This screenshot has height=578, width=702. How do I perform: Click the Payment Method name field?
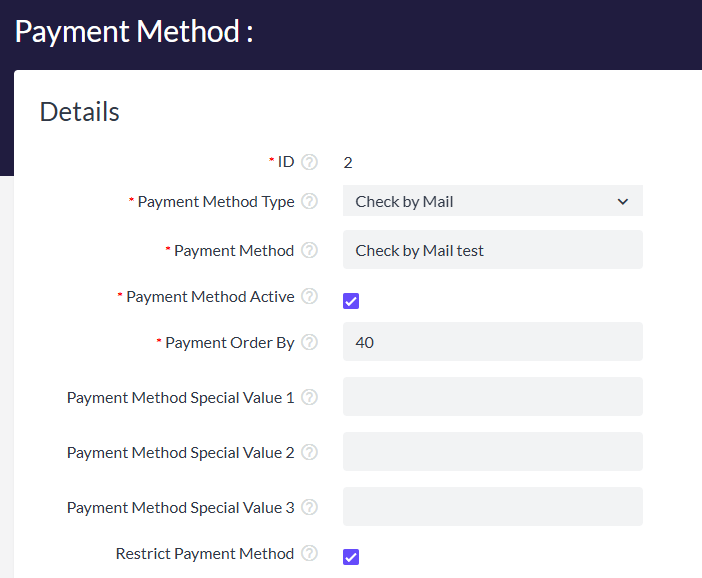click(492, 250)
